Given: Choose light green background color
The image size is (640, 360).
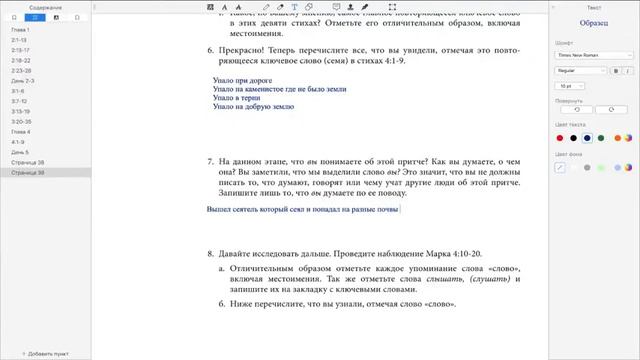Looking at the screenshot, I should (x=601, y=167).
